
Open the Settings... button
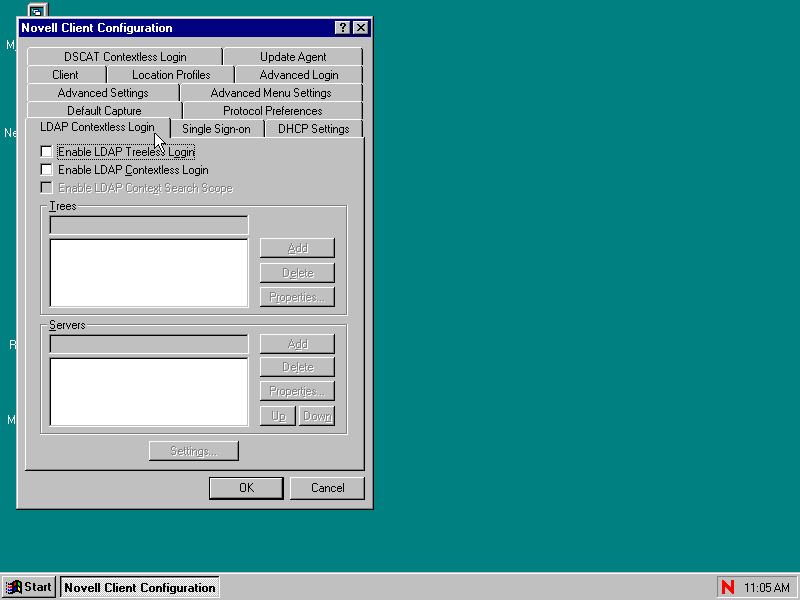click(x=194, y=451)
